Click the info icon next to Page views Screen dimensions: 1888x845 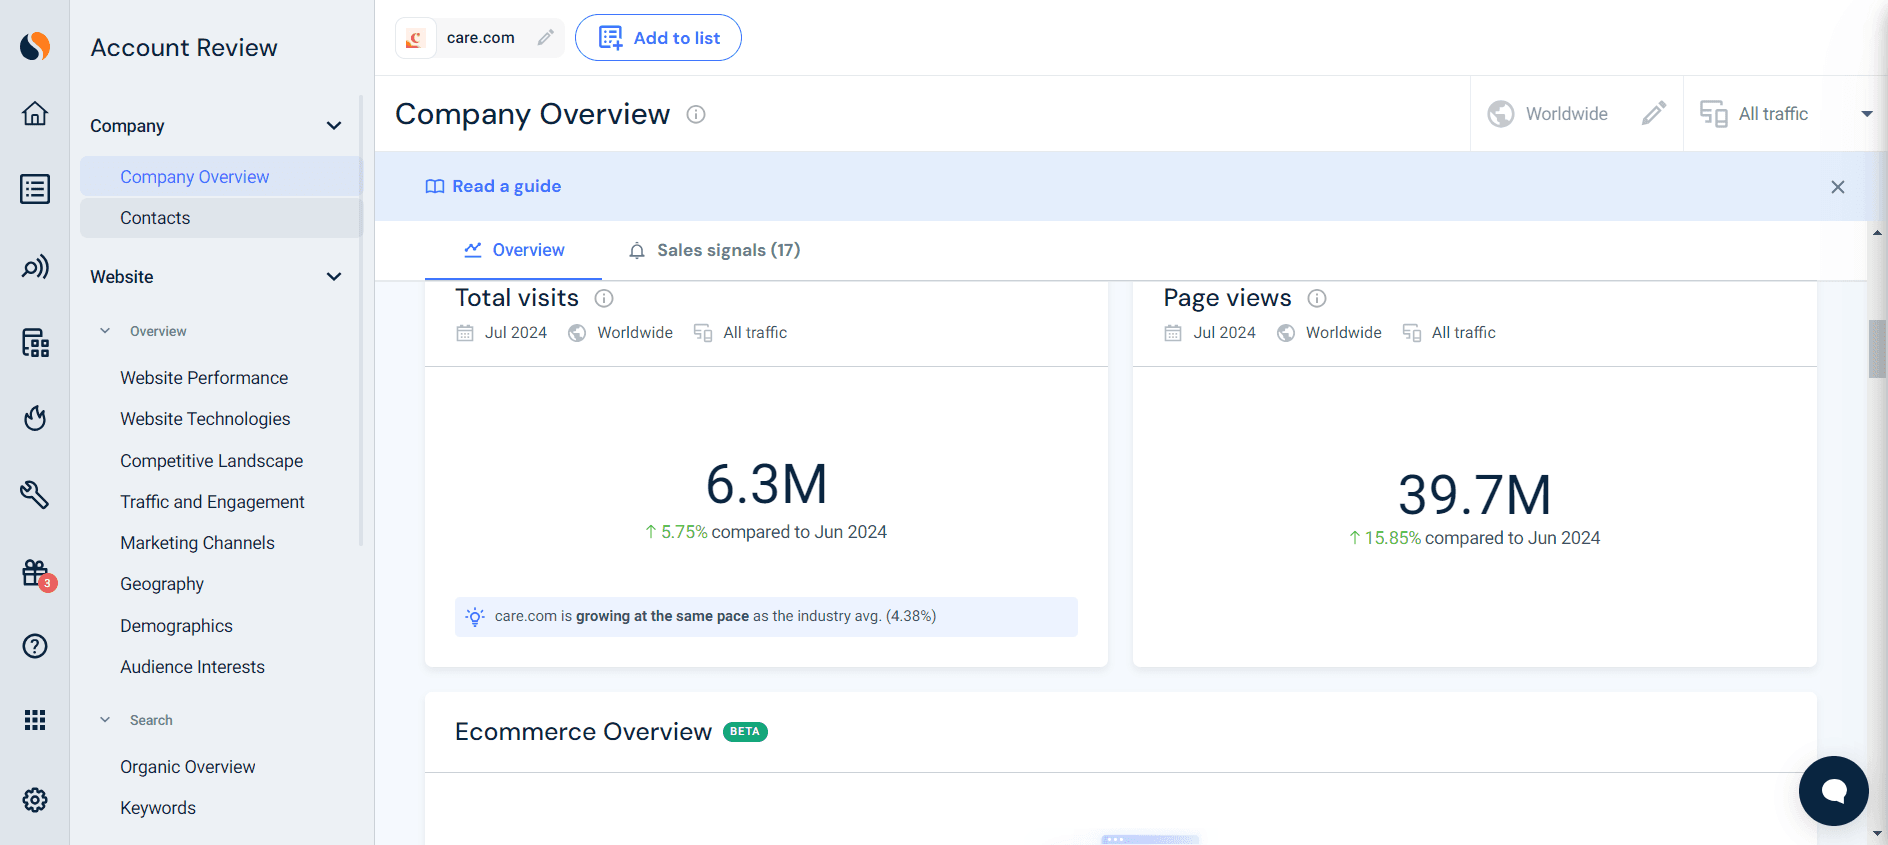coord(1317,298)
